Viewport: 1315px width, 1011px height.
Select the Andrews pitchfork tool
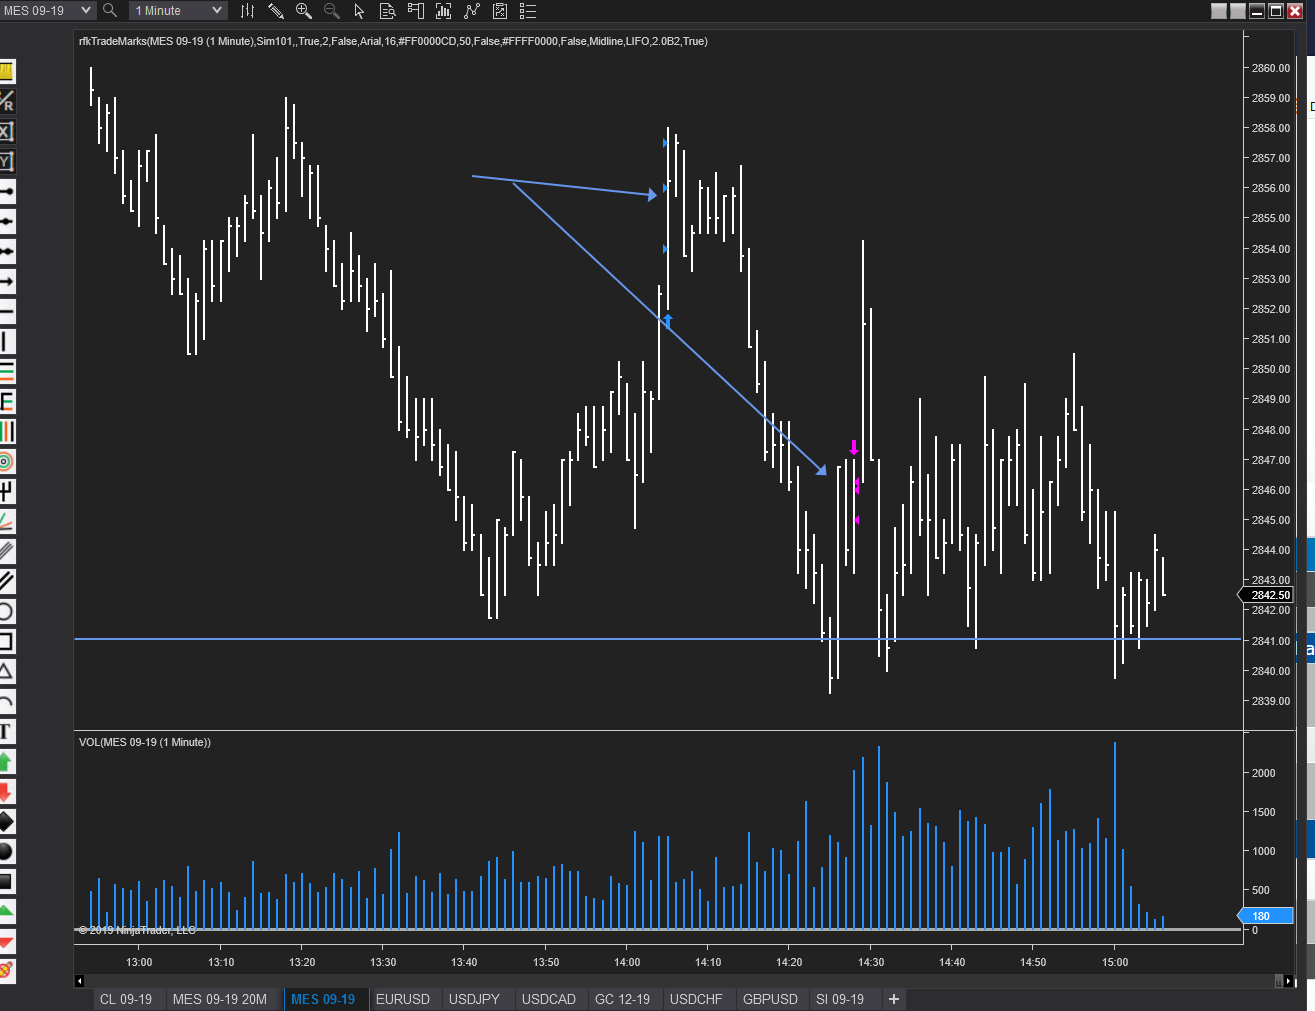tap(6, 491)
